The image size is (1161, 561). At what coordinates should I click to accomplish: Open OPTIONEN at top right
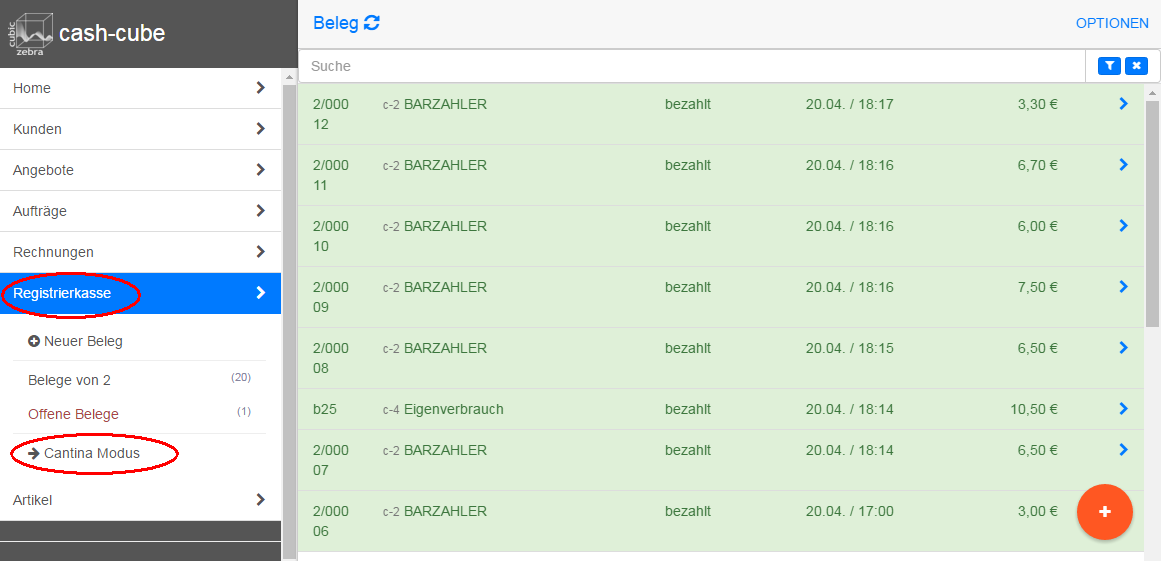[x=1112, y=23]
